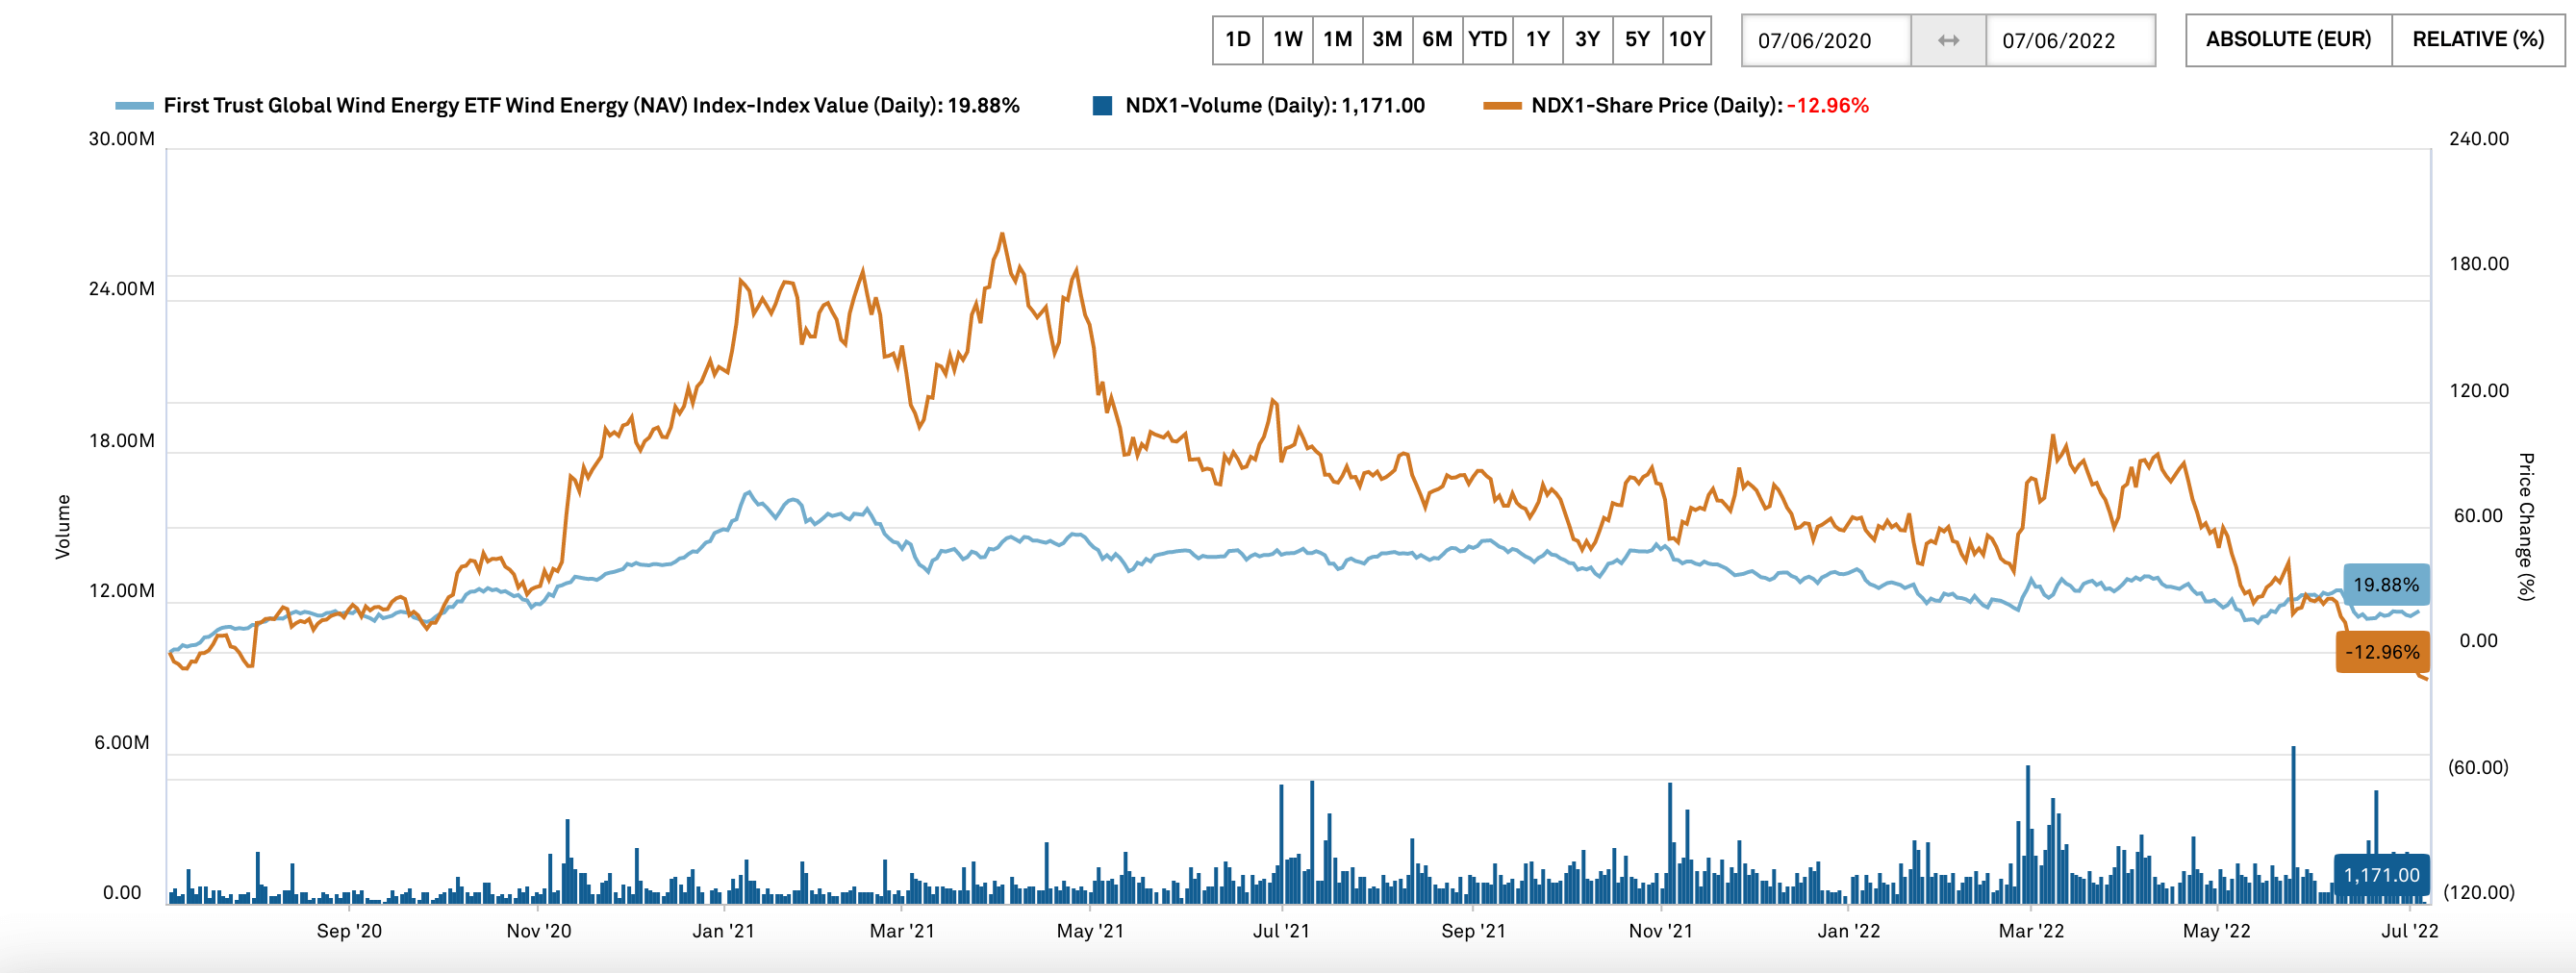Image resolution: width=2576 pixels, height=973 pixels.
Task: Switch to RELATIVE (%) view
Action: [x=2478, y=40]
